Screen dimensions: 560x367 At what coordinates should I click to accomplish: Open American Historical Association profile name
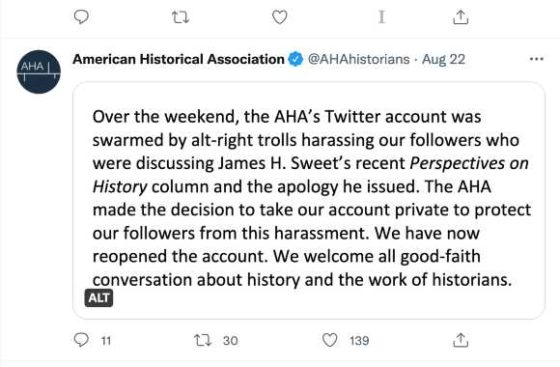tap(178, 59)
